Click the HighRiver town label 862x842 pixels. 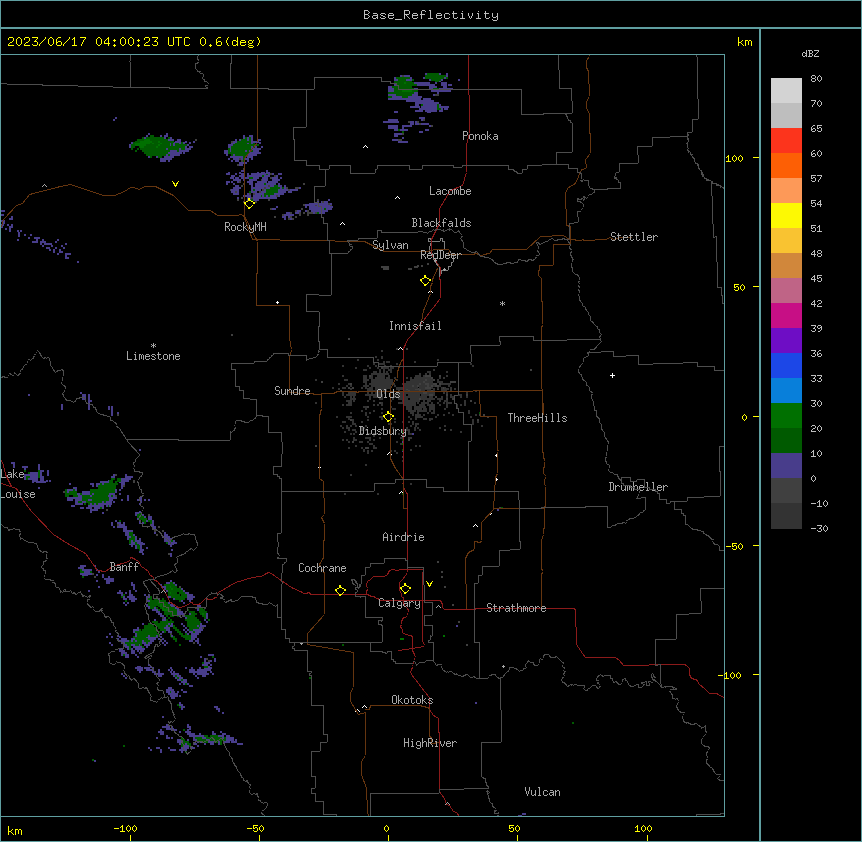[430, 743]
